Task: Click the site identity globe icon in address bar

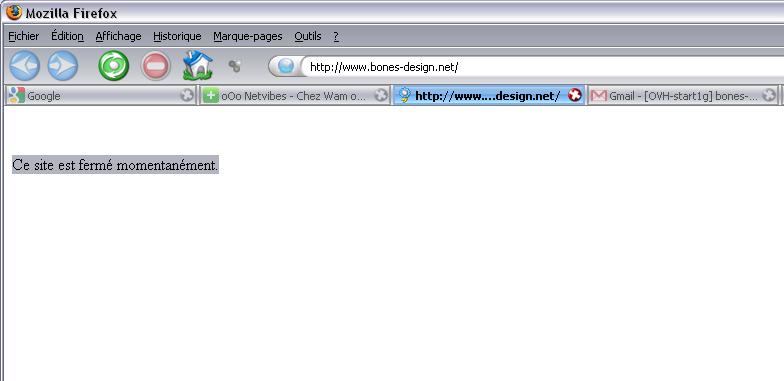Action: pos(286,66)
